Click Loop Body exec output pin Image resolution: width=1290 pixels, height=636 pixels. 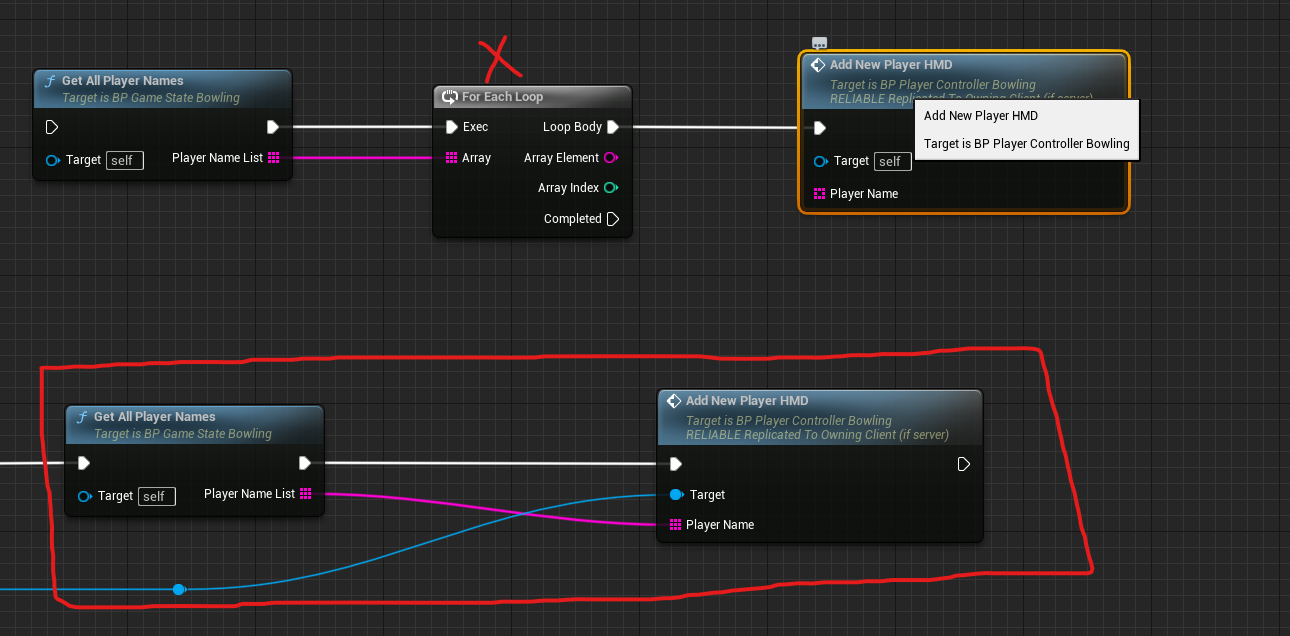click(613, 127)
